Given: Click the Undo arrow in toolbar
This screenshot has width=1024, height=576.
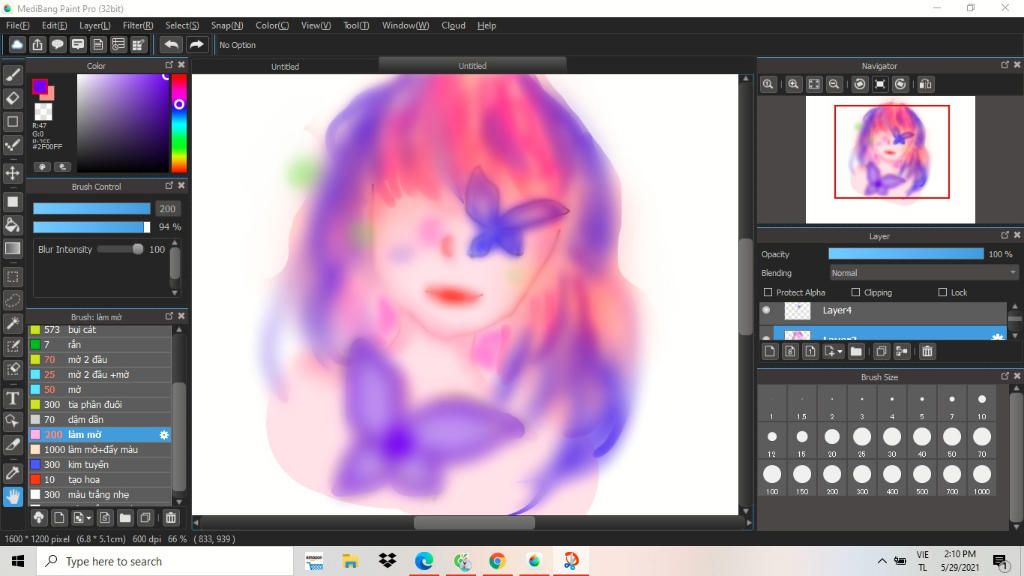Looking at the screenshot, I should (171, 44).
